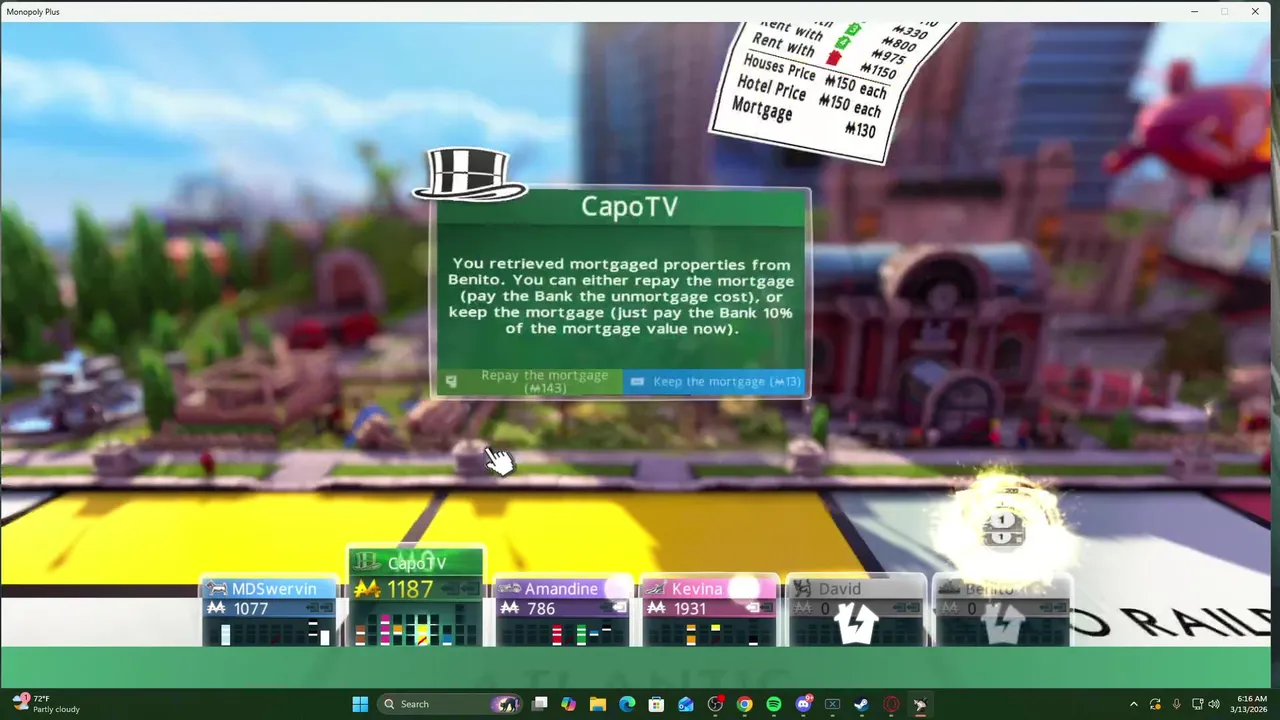Show hidden system tray icons

[1134, 704]
